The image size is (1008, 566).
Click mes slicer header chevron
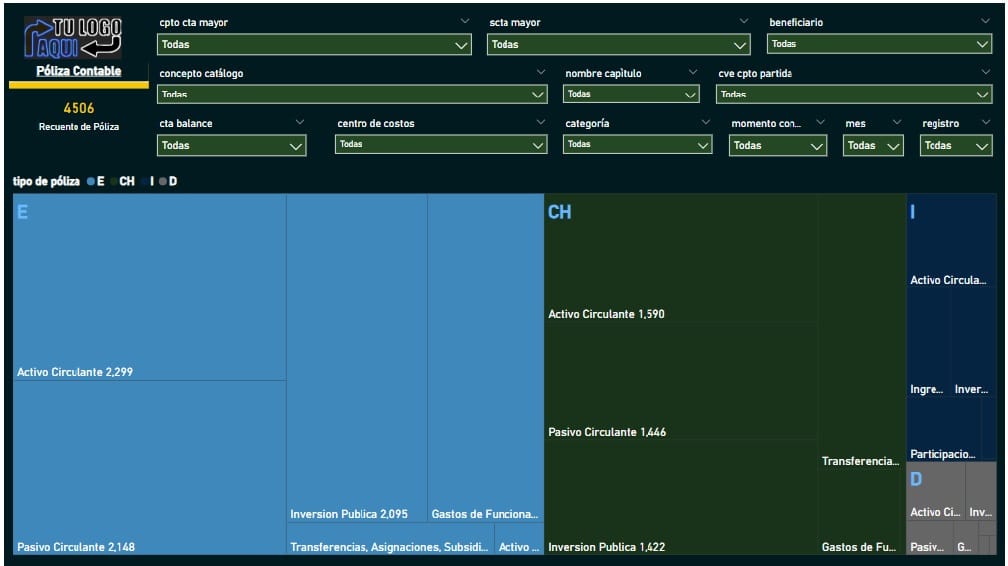pos(897,122)
